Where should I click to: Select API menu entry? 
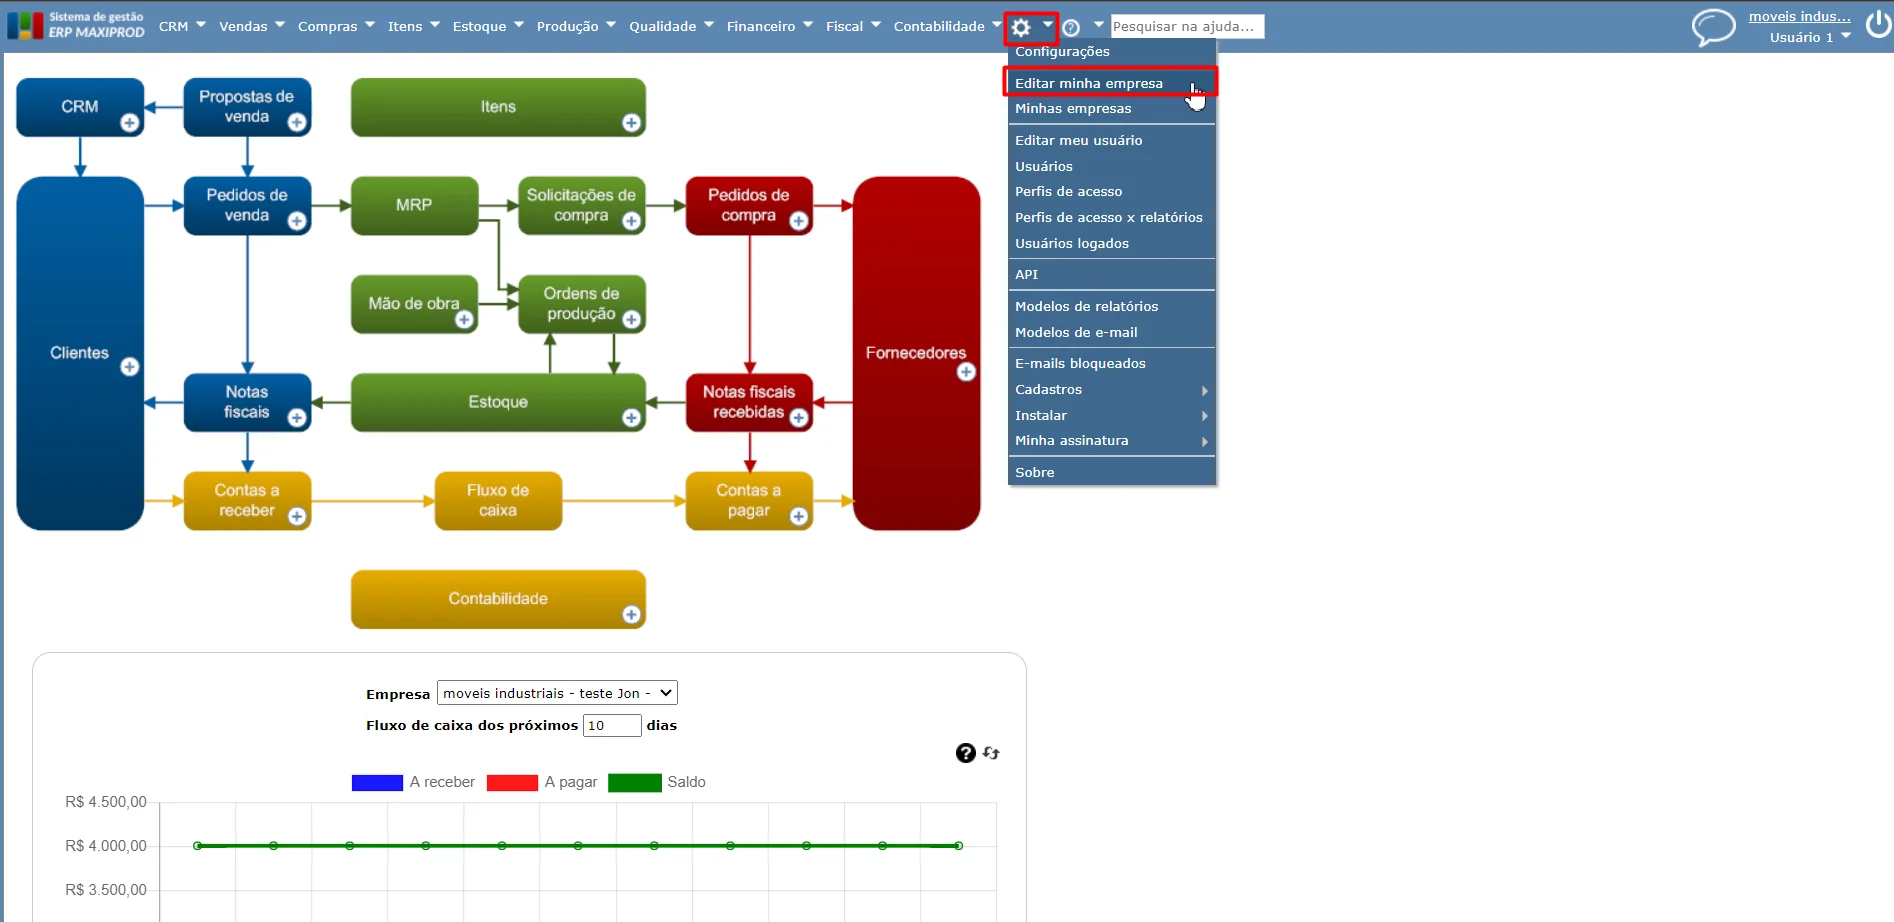(1111, 275)
